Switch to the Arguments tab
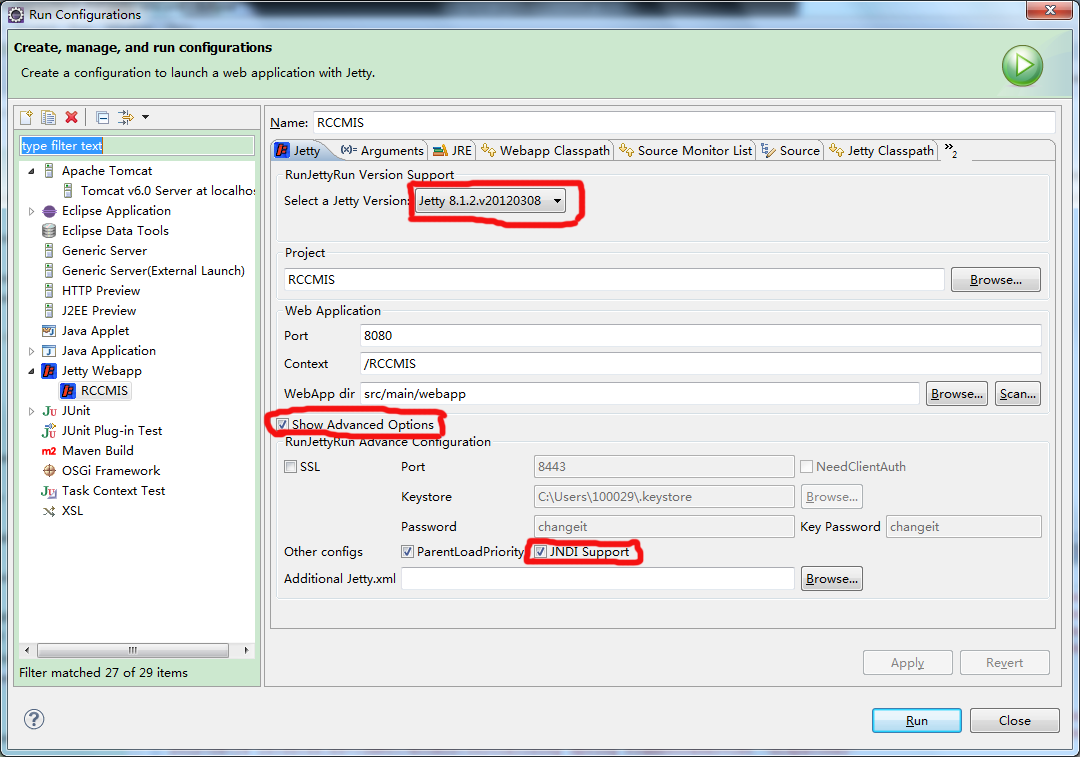 [x=382, y=150]
